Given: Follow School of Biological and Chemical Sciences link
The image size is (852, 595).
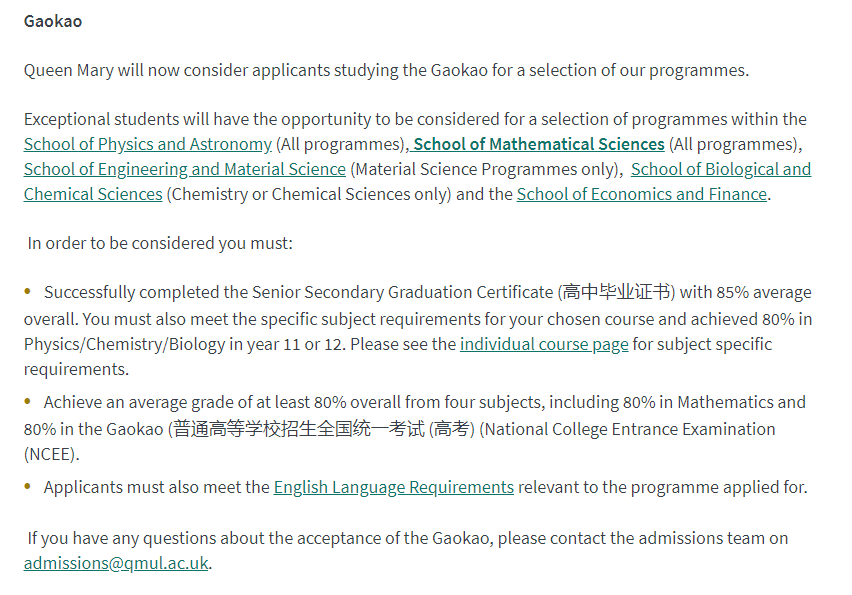Looking at the screenshot, I should (720, 169).
